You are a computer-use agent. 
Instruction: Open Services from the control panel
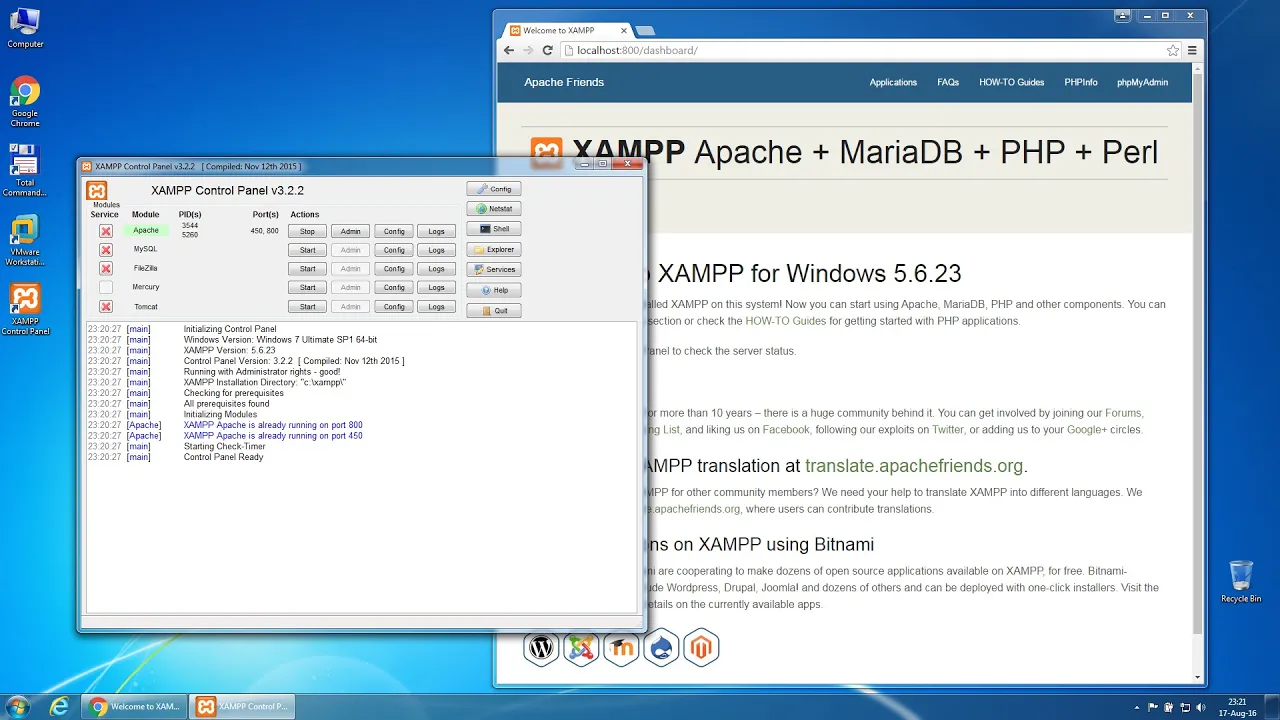tap(493, 269)
